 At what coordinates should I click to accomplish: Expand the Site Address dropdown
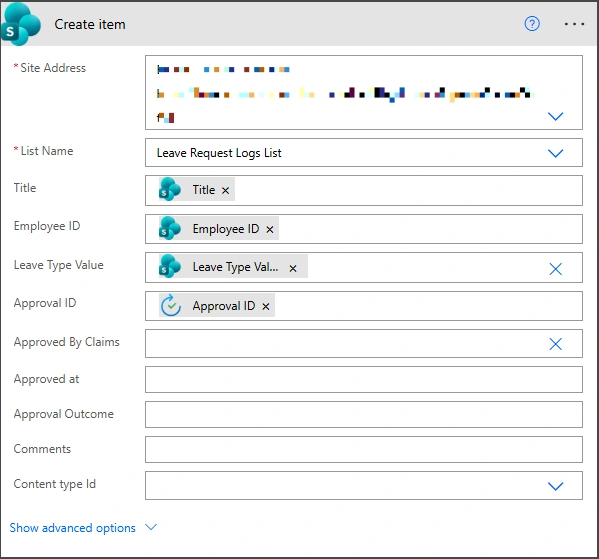(555, 116)
